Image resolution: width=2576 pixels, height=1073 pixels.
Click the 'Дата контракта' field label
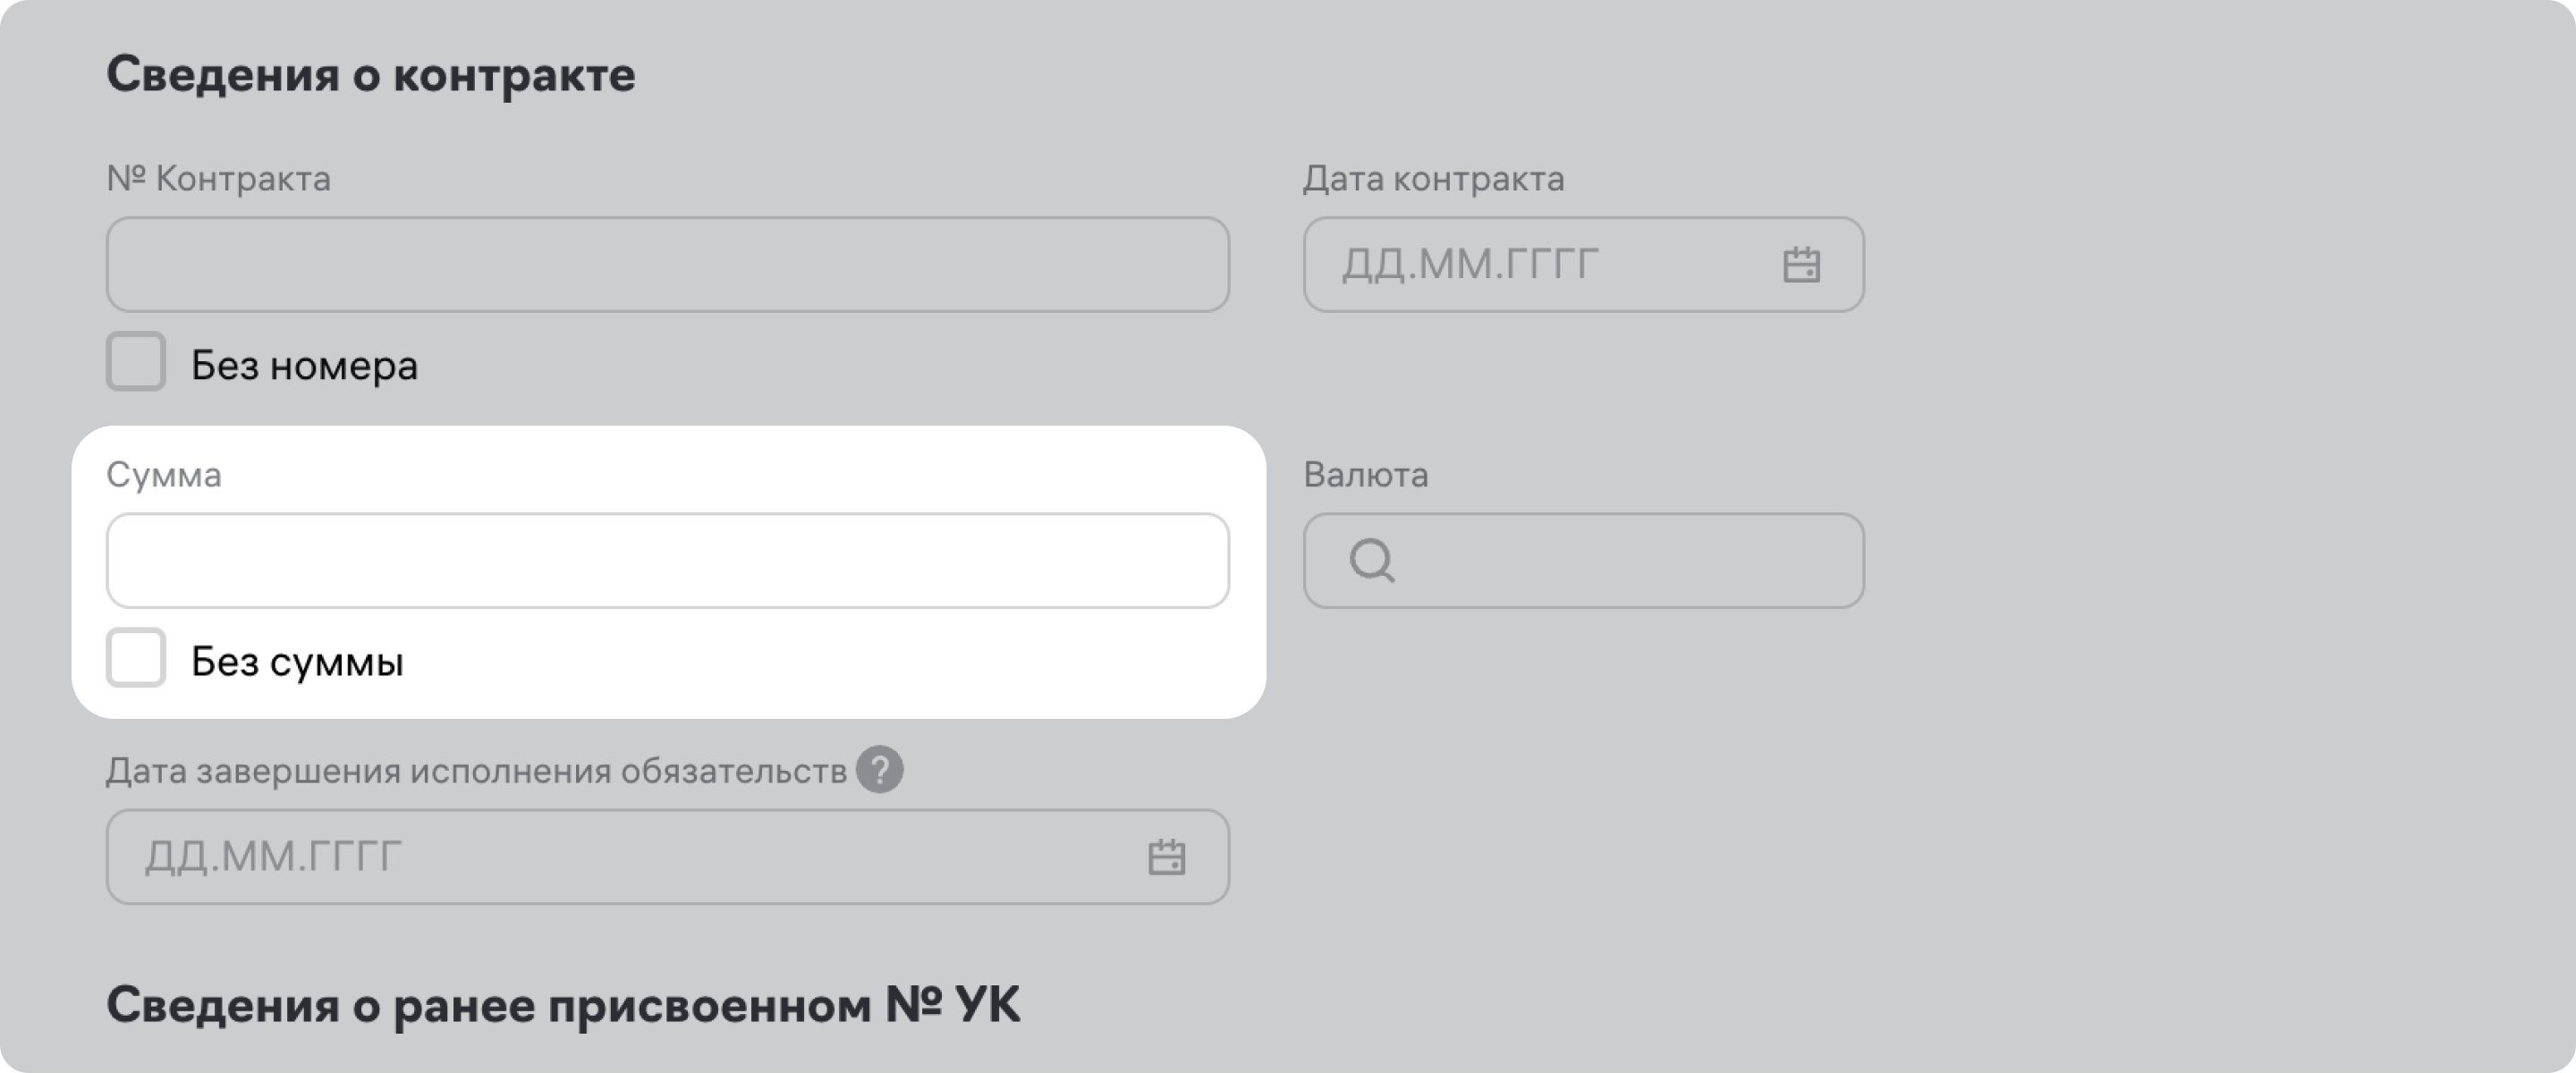click(1433, 179)
